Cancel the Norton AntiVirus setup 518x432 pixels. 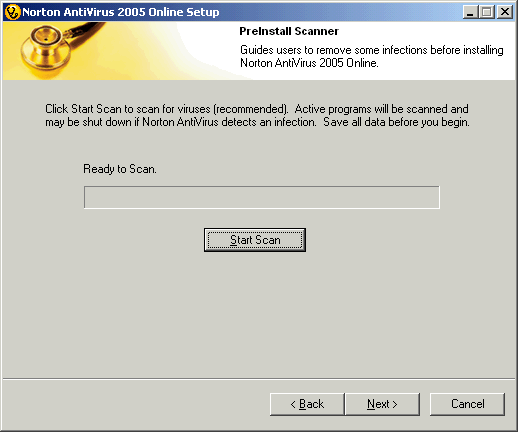[x=467, y=404]
